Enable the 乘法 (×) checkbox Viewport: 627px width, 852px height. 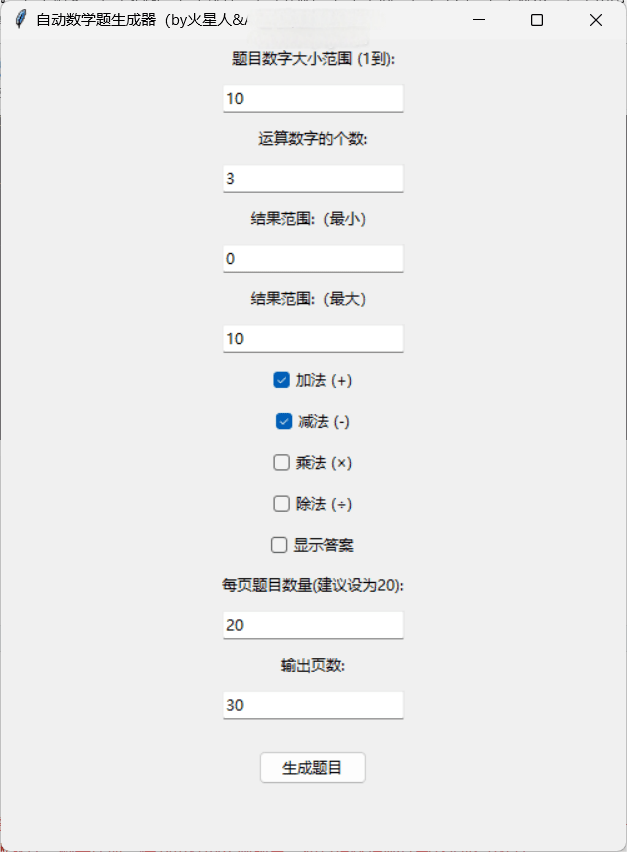point(282,462)
